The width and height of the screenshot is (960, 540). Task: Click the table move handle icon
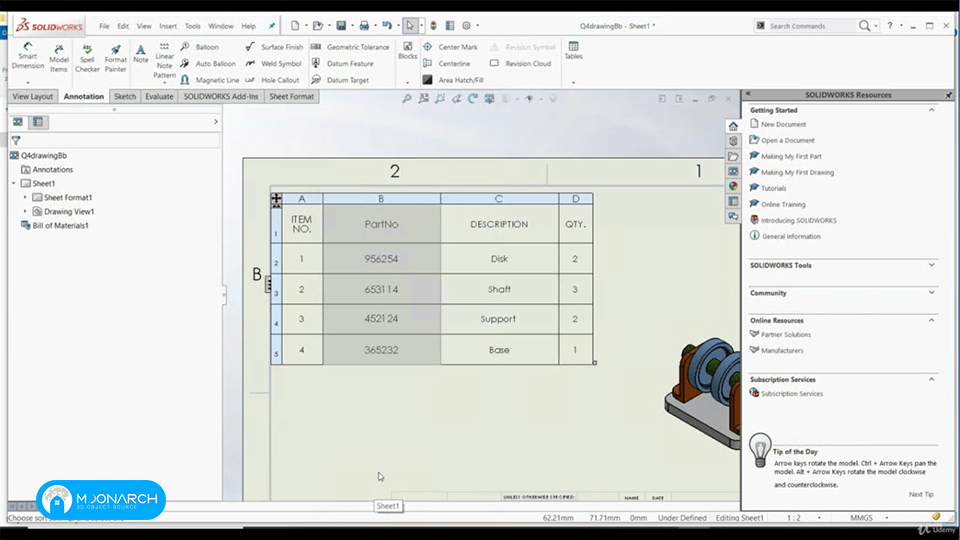(x=276, y=198)
